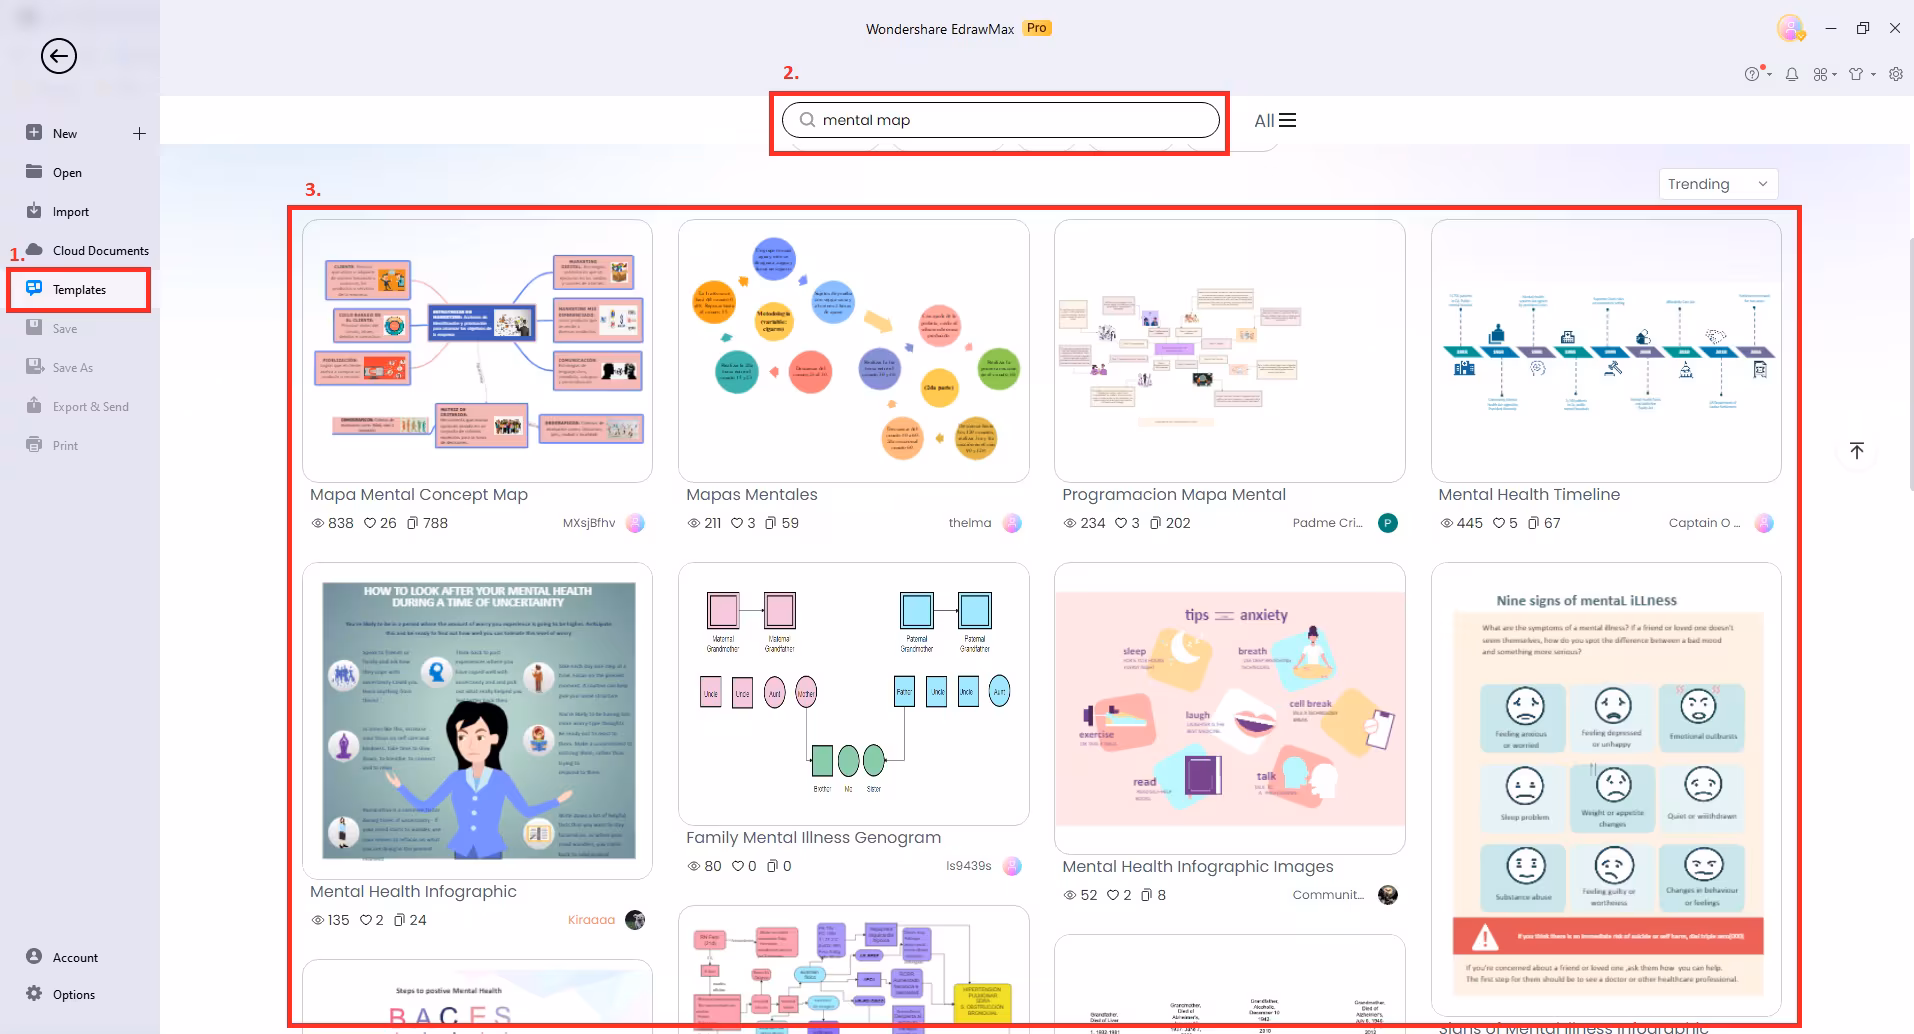Like the Programacion Mapa Mental template
The image size is (1914, 1034).
(1121, 523)
